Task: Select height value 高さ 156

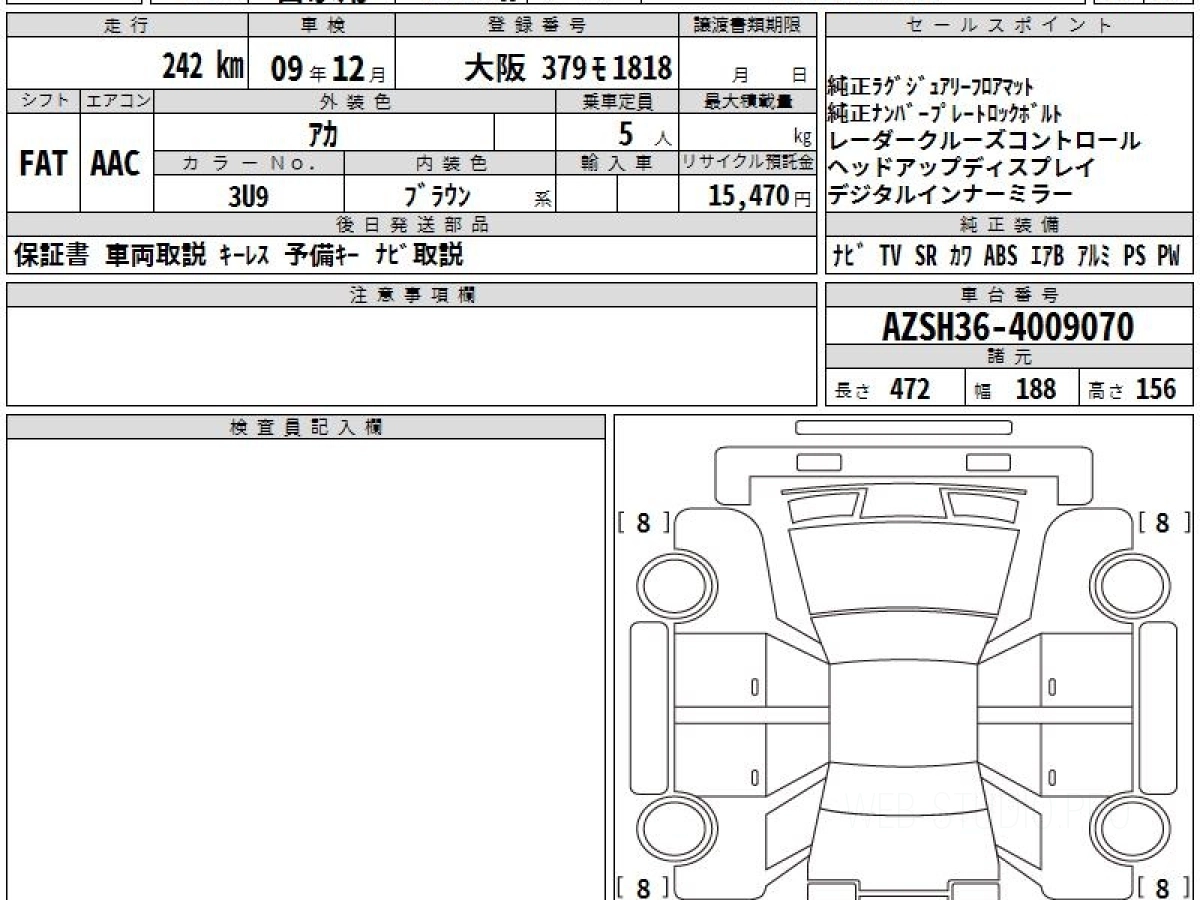Action: 1132,389
